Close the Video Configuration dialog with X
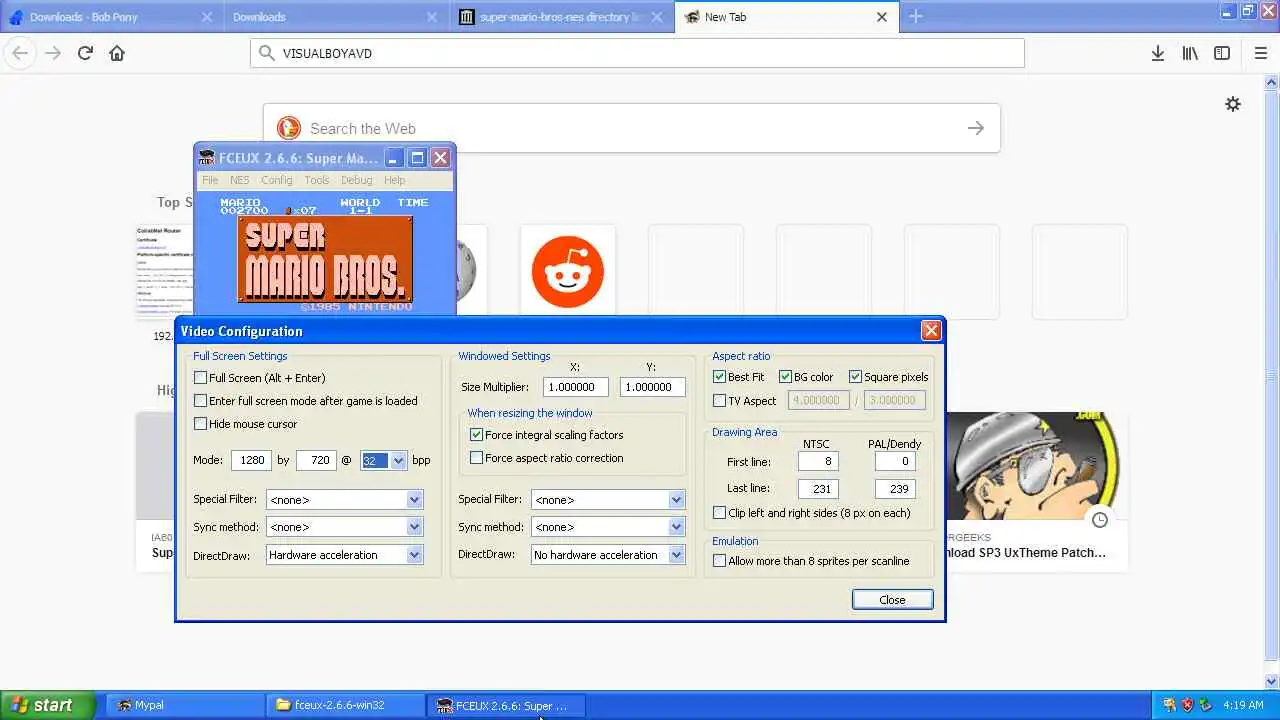1280x720 pixels. tap(931, 331)
